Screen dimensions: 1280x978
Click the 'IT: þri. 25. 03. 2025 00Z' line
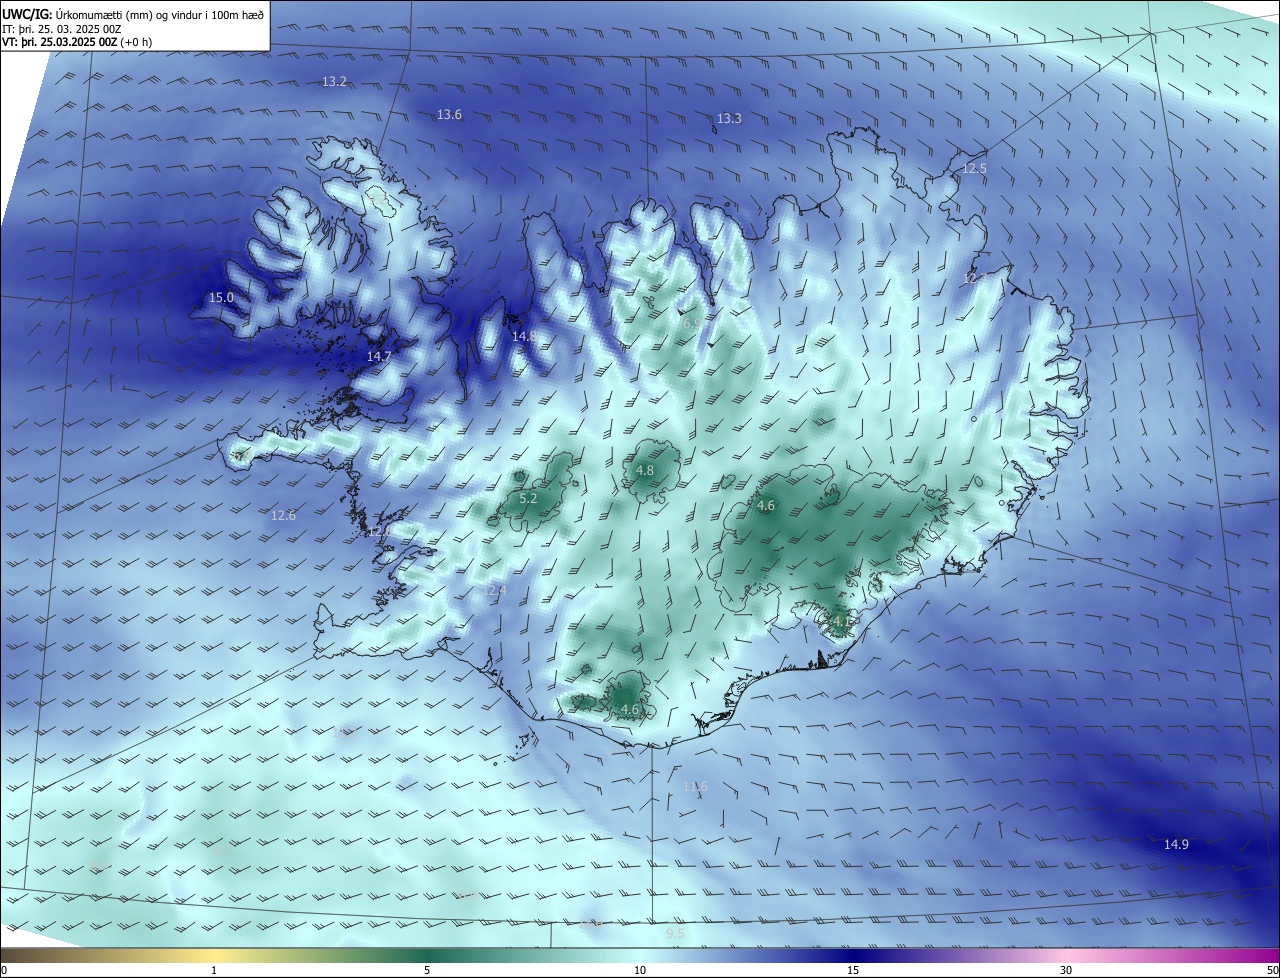click(62, 28)
